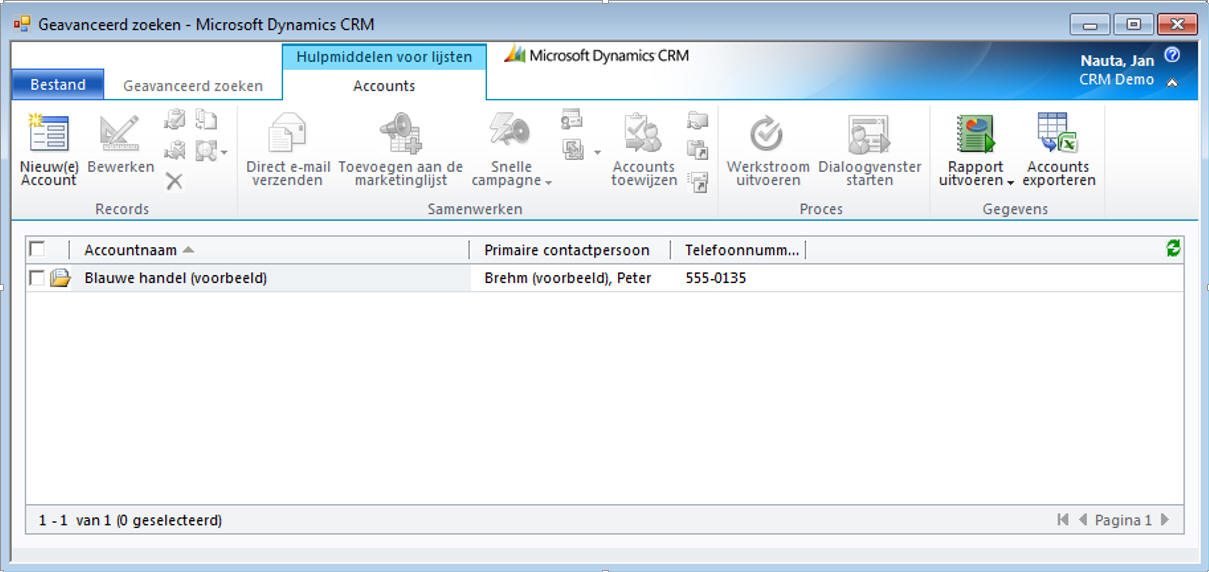Expand the Snelle campagne dropdown arrow
The height and width of the screenshot is (572, 1209).
548,182
